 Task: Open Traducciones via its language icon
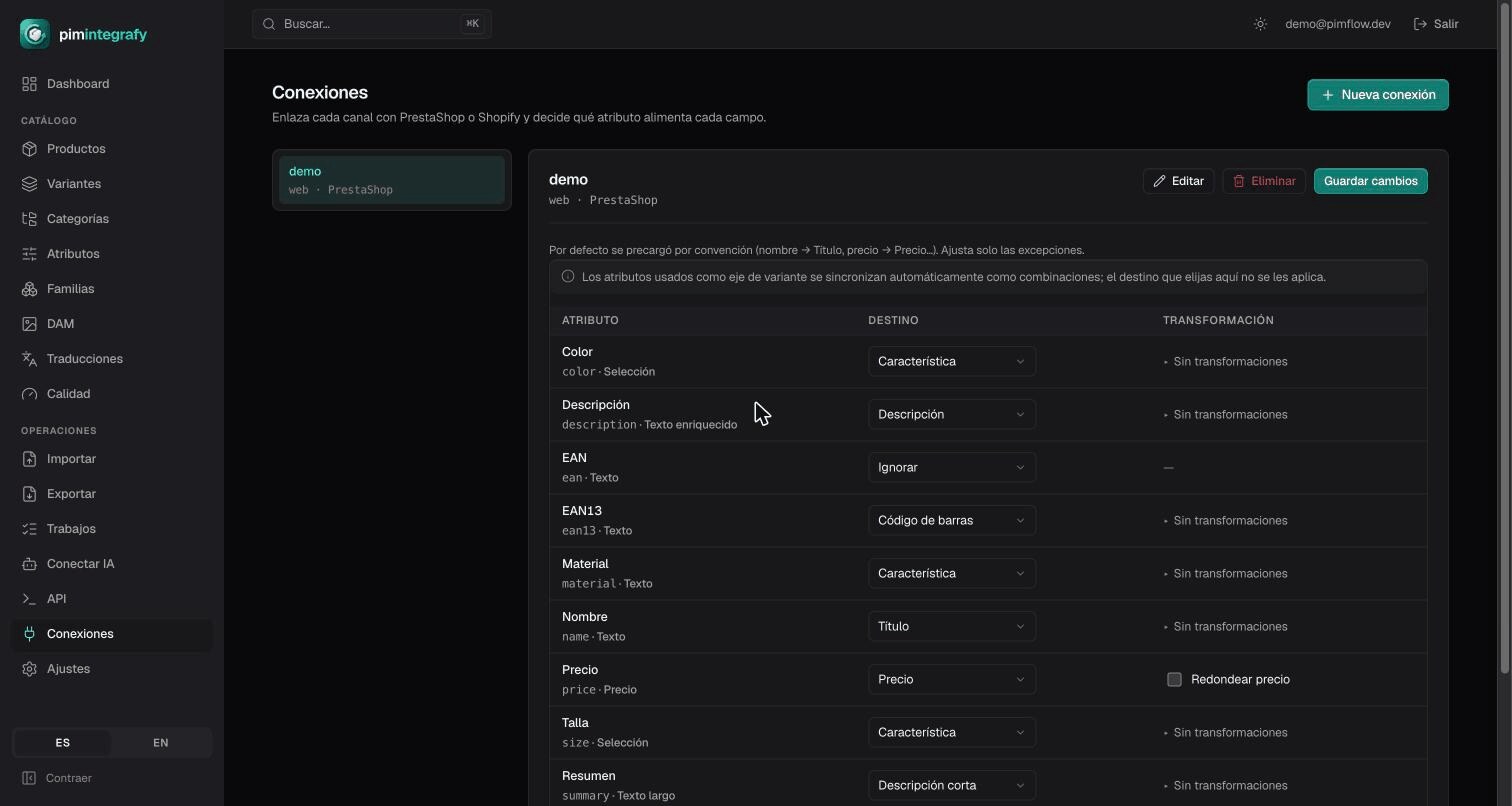click(29, 359)
